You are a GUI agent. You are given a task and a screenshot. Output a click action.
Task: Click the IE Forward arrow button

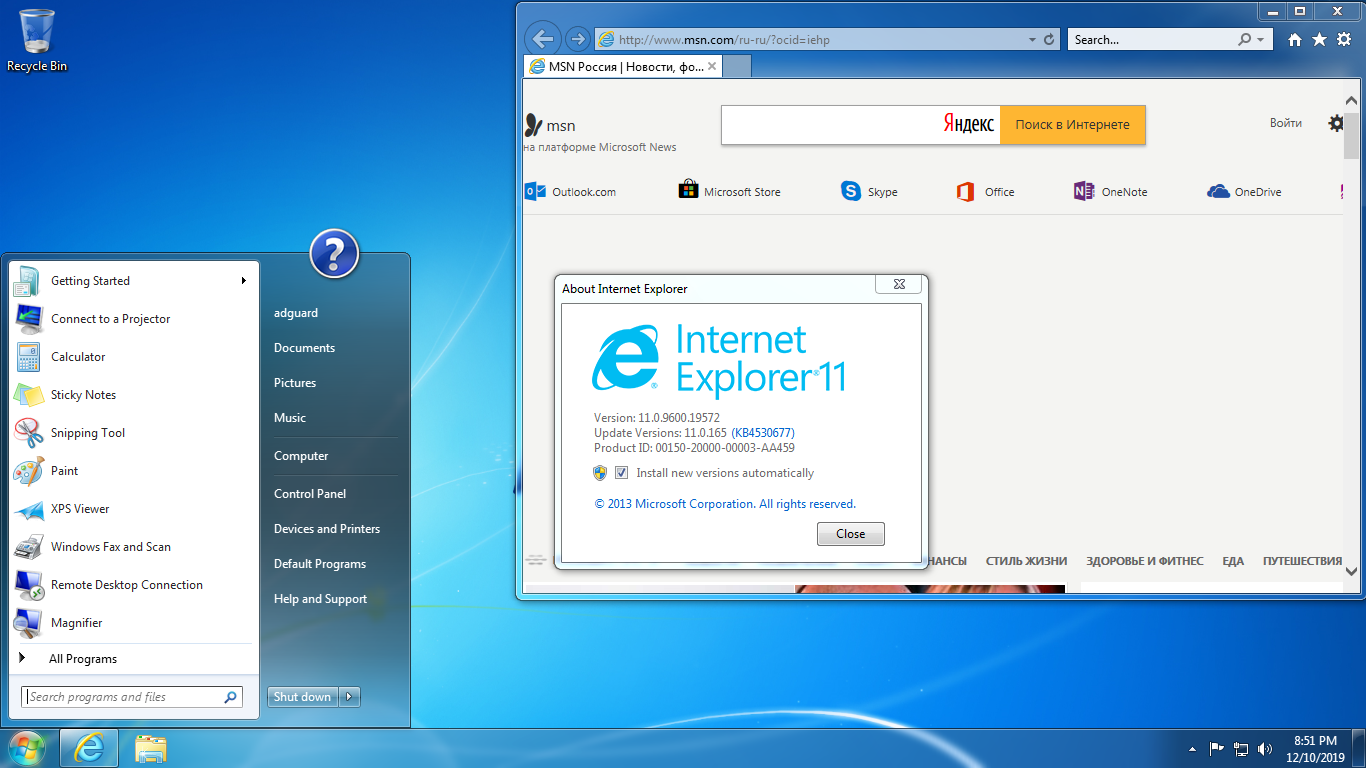tap(577, 40)
